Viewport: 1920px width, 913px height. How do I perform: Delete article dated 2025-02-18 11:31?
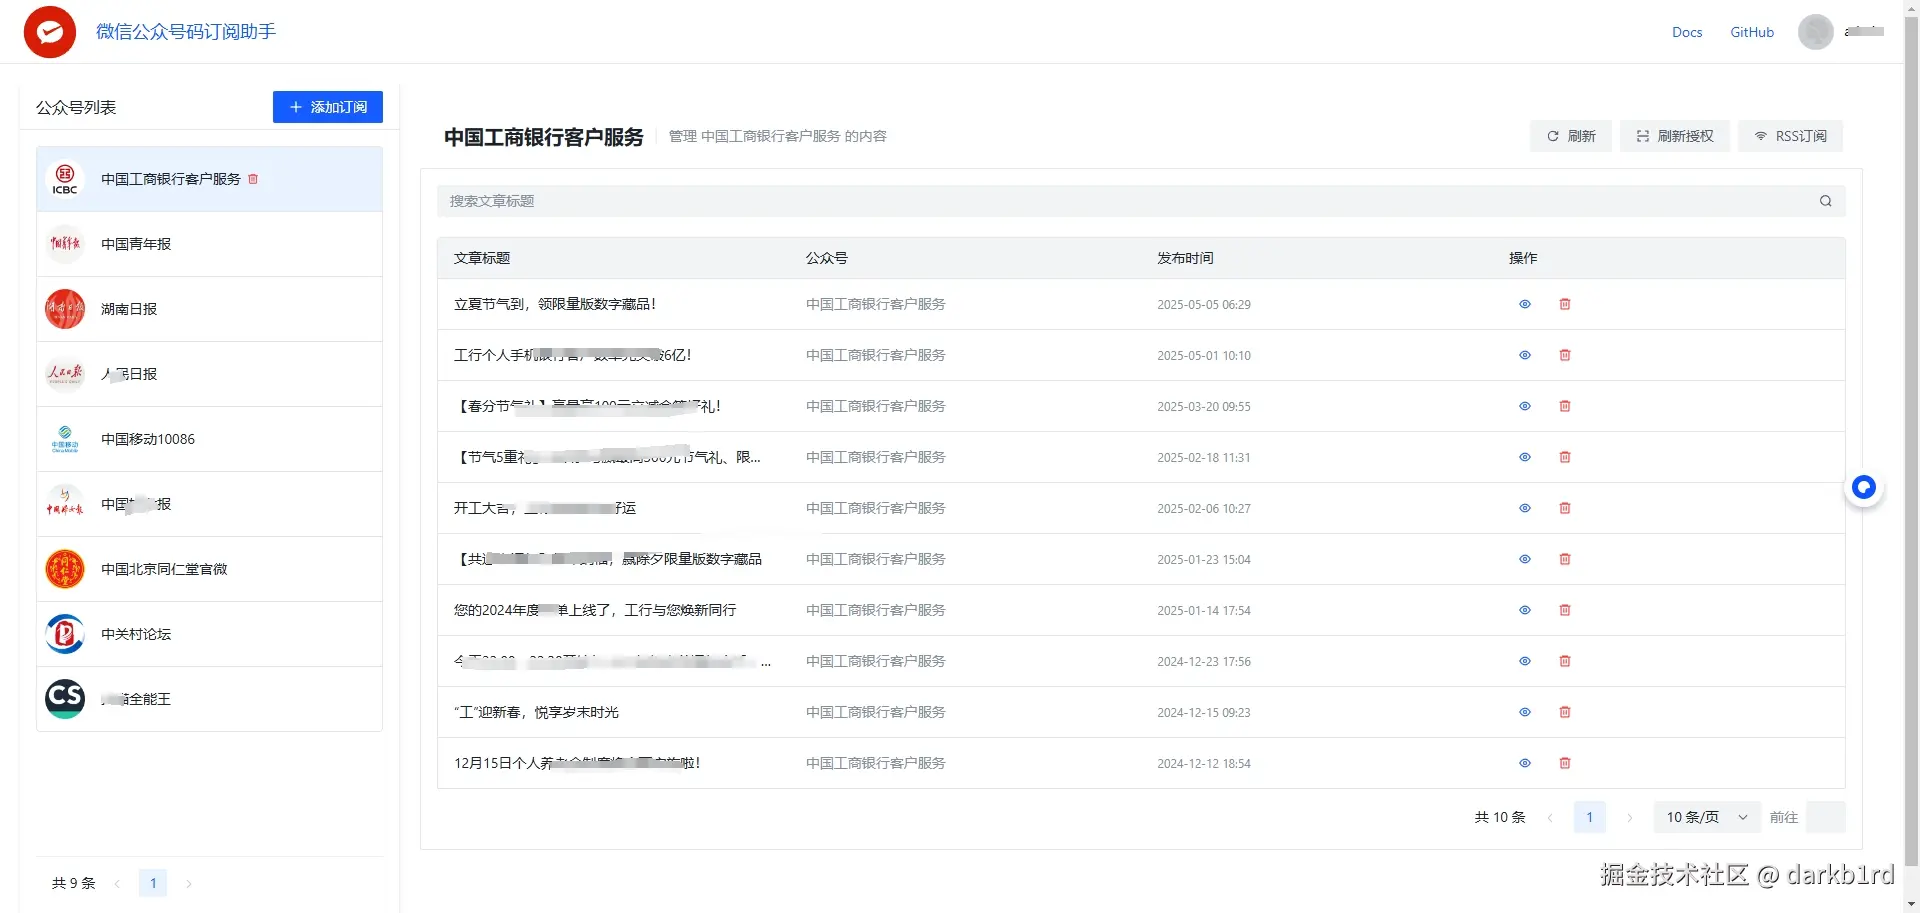(1565, 457)
